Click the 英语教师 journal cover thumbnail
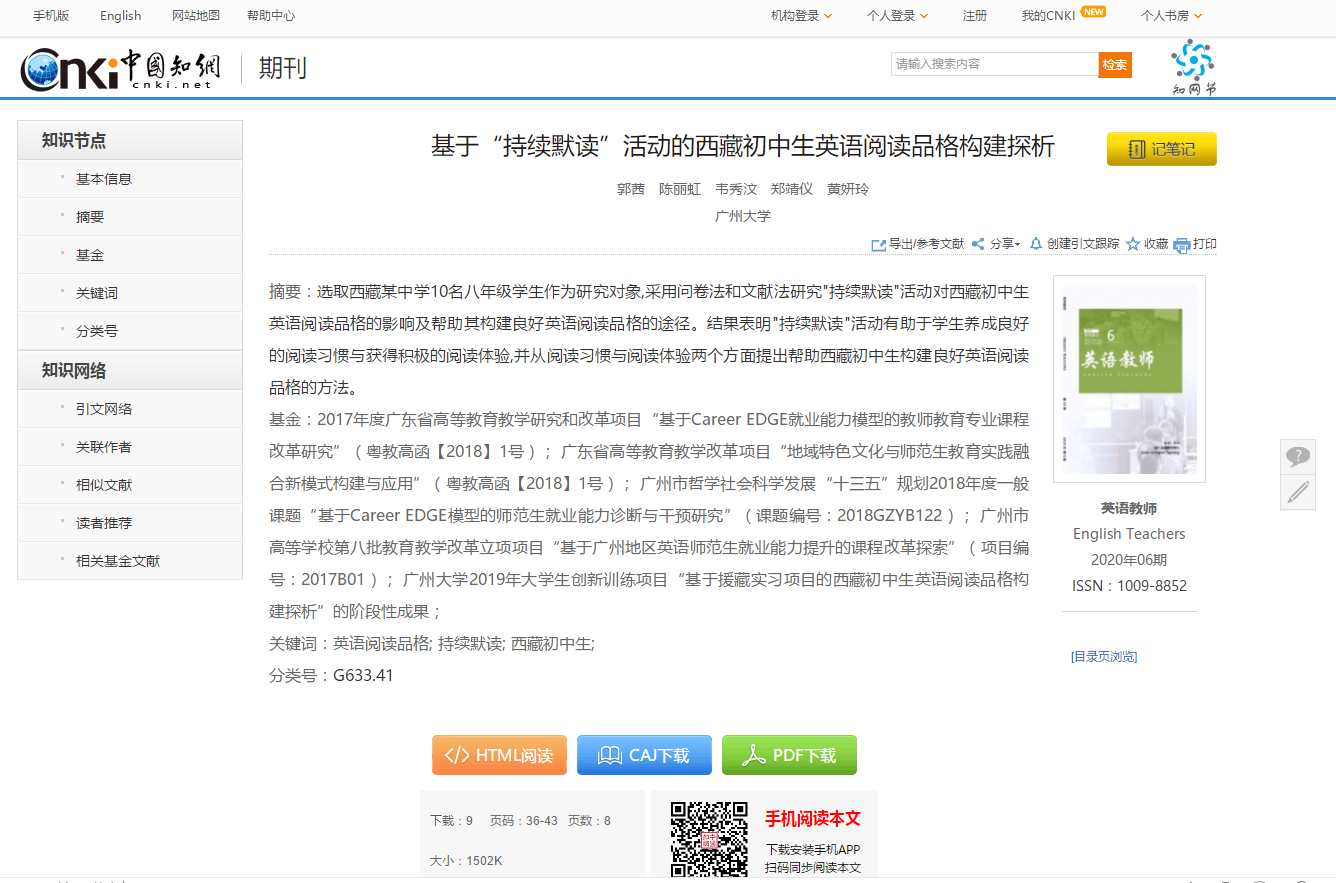The image size is (1336, 883). [1129, 379]
